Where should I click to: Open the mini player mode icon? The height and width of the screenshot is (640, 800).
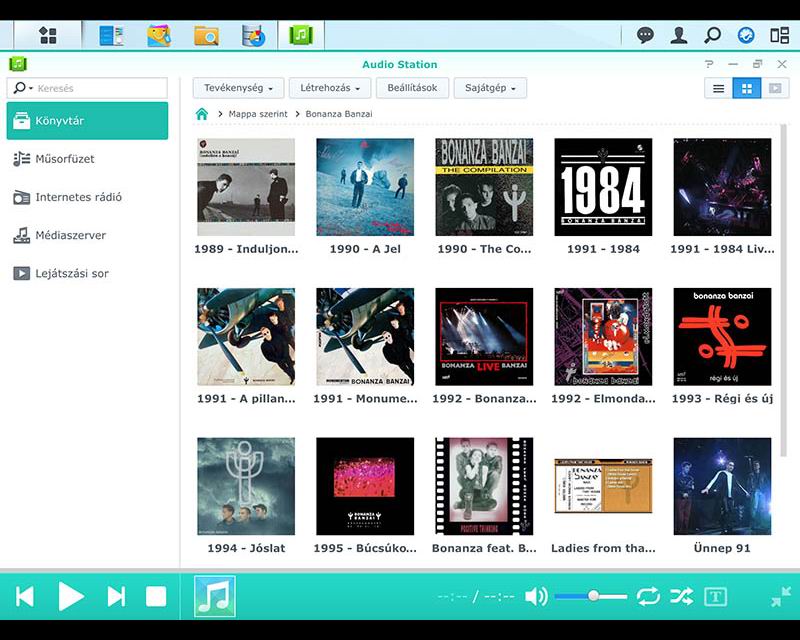(x=781, y=597)
